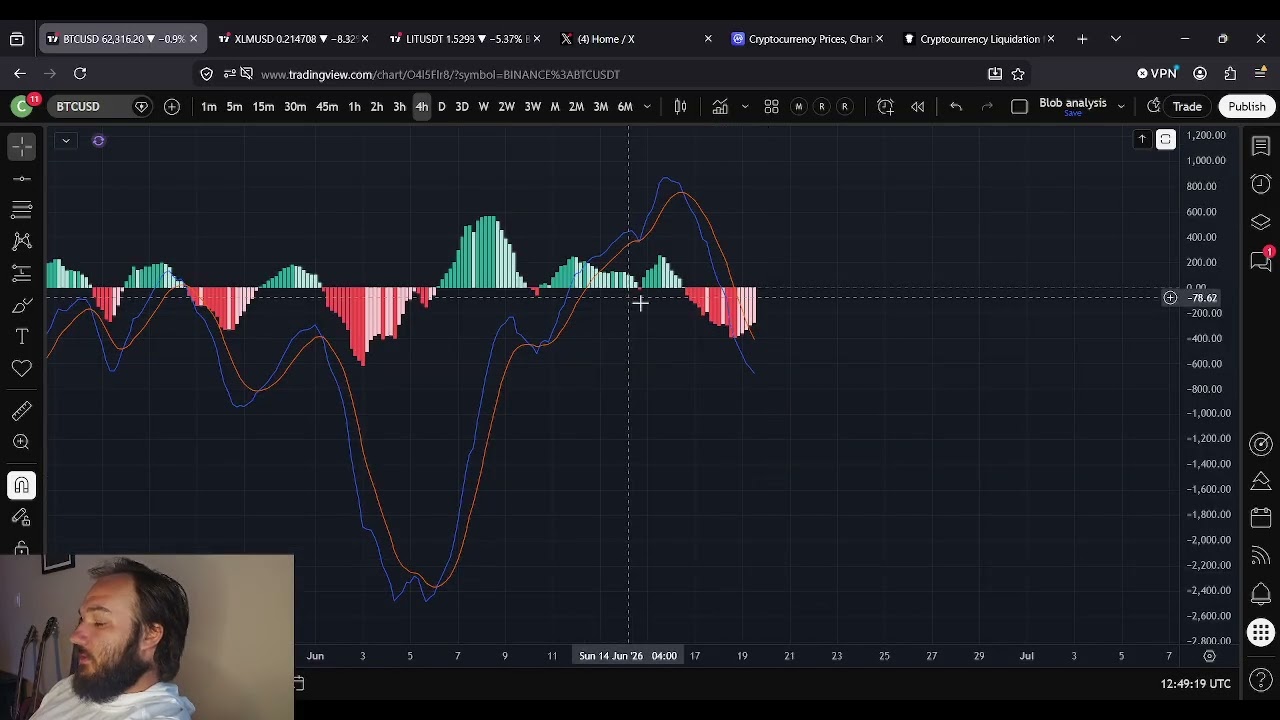Click the second R circled button
This screenshot has height=720, width=1280.
844,106
